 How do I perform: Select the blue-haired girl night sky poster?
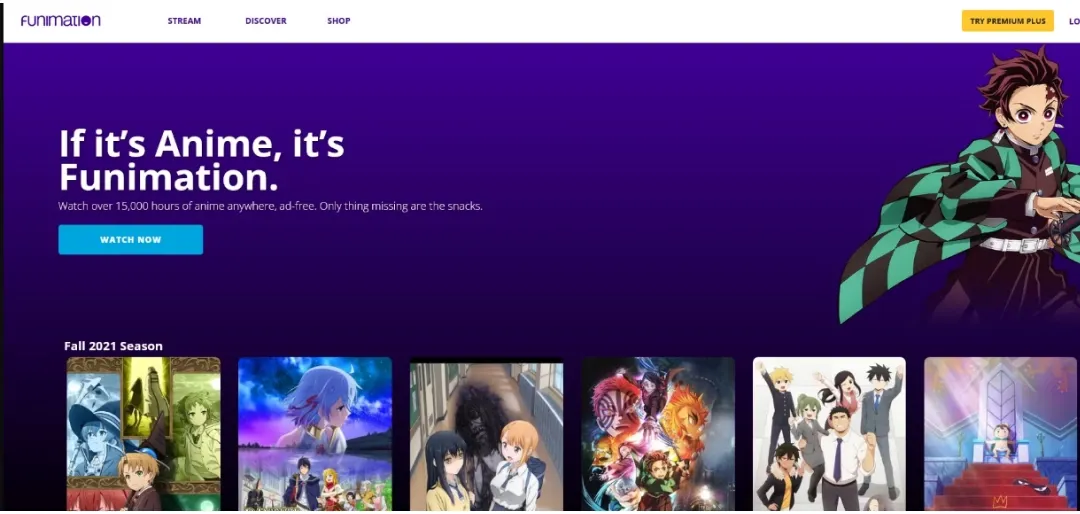tap(315, 434)
